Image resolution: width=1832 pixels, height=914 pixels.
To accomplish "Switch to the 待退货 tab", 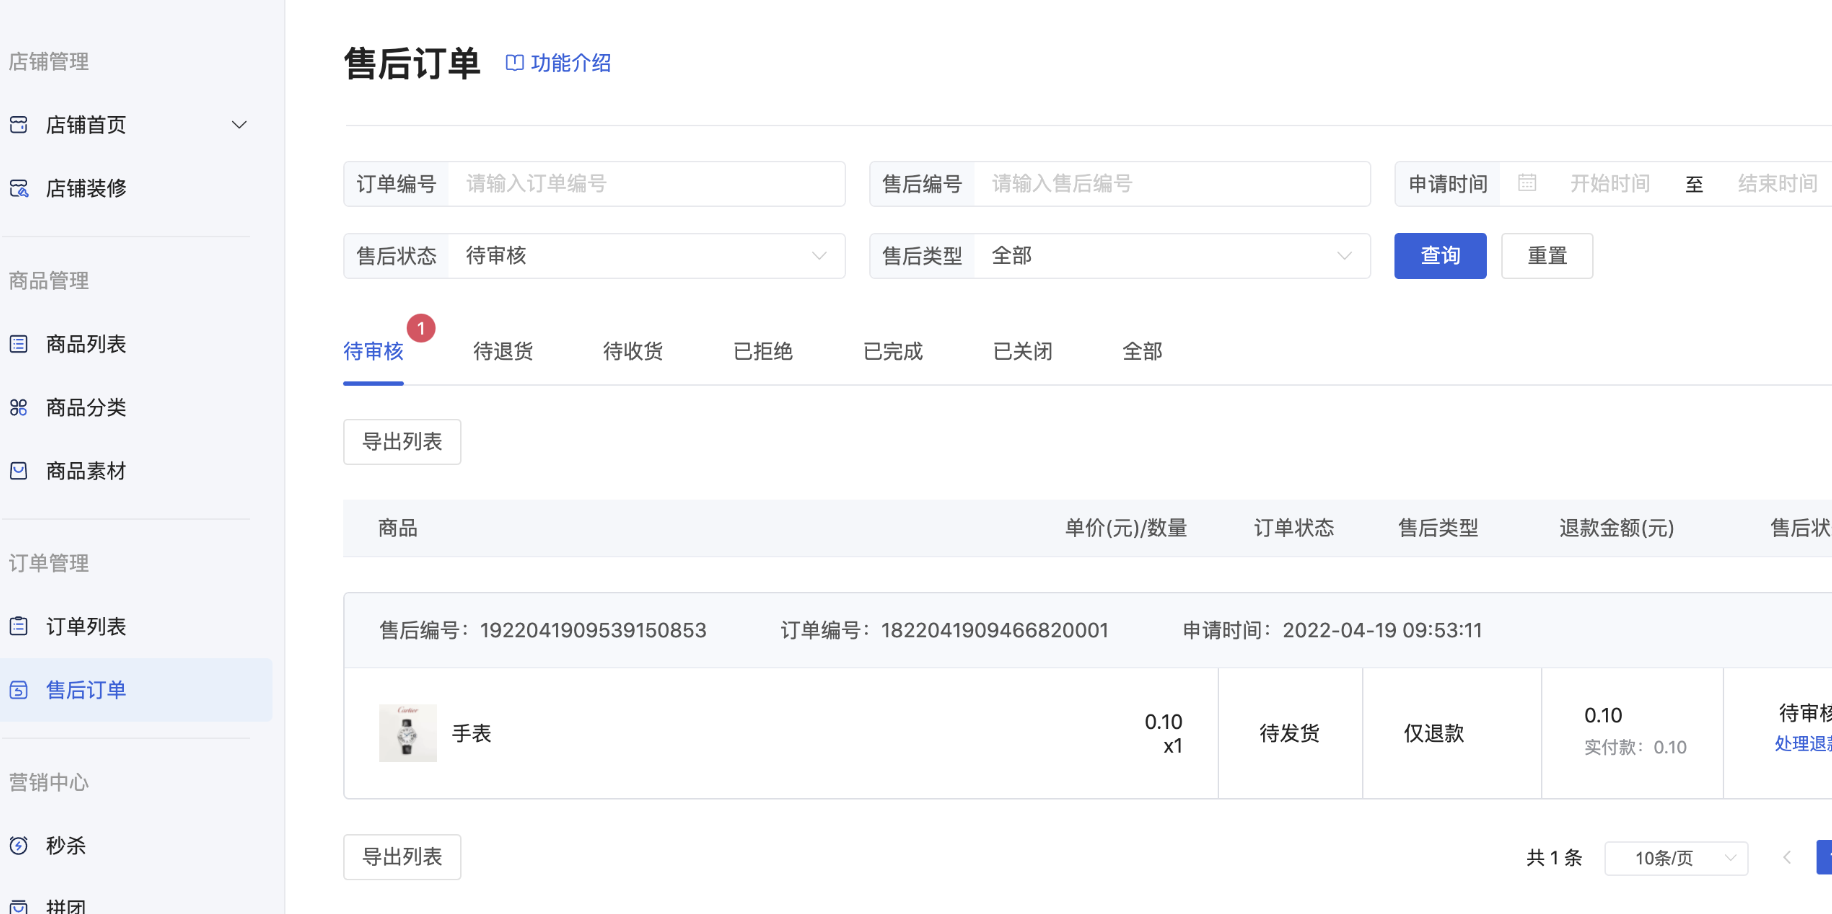I will 503,351.
